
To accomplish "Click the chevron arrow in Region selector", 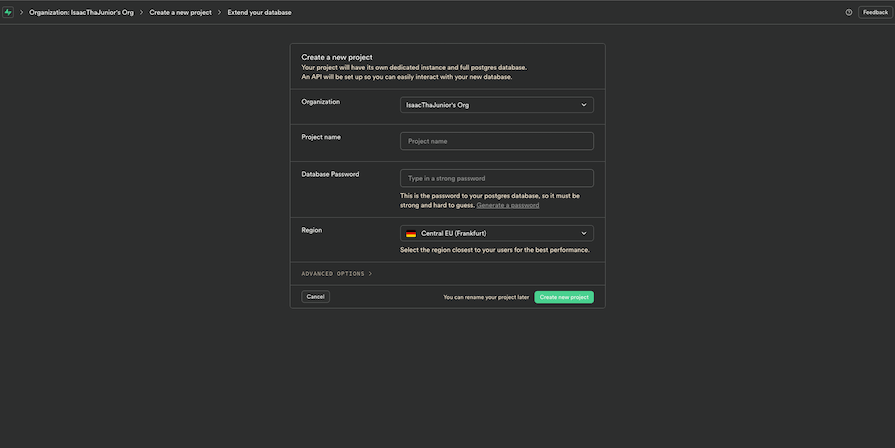I will [584, 233].
